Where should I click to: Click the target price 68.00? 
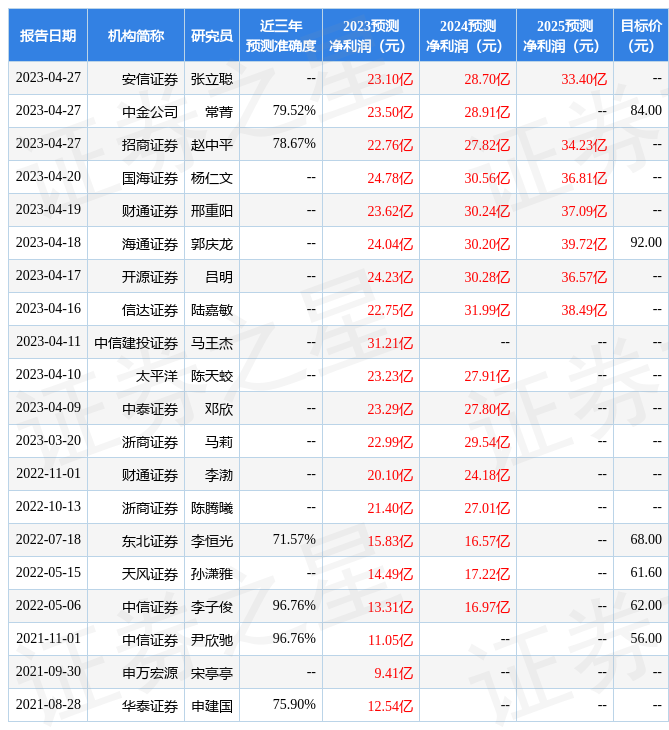(x=646, y=540)
